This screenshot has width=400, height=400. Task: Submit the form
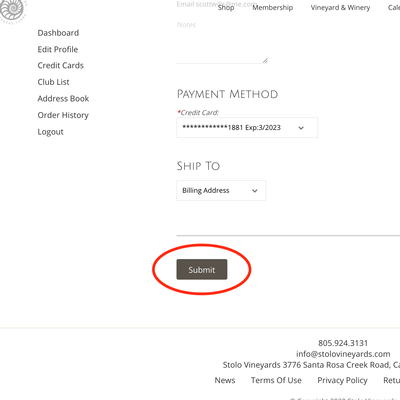(x=202, y=269)
